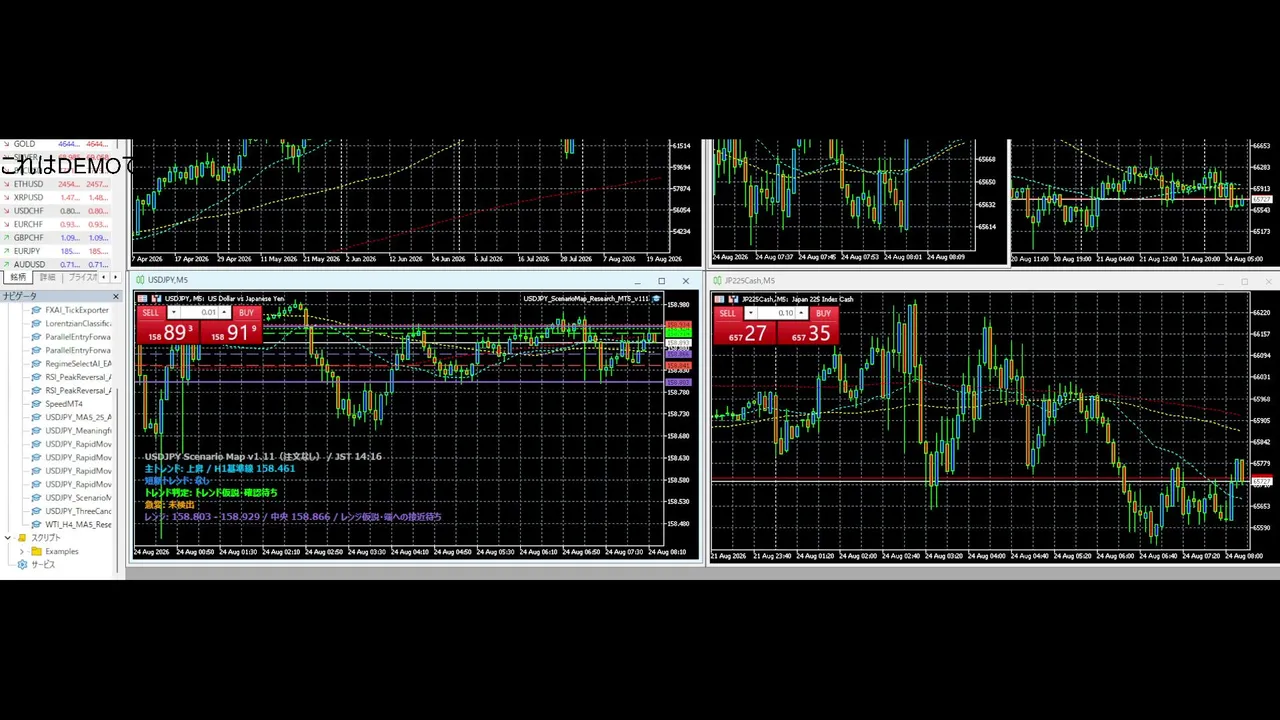Select USDJPY_ThreeCanc expert in Navigator

pos(78,511)
